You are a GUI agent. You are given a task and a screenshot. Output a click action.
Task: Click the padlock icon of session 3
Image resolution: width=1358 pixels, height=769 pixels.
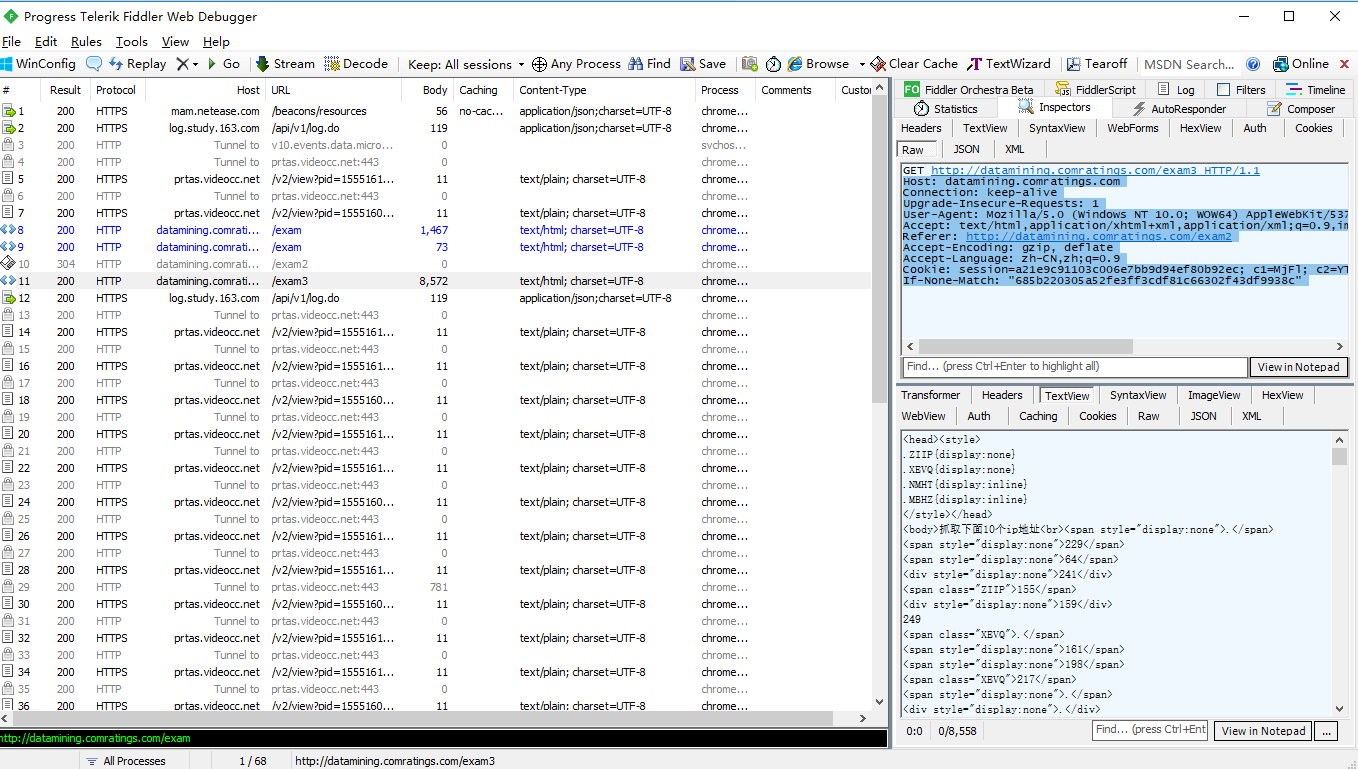pos(8,145)
